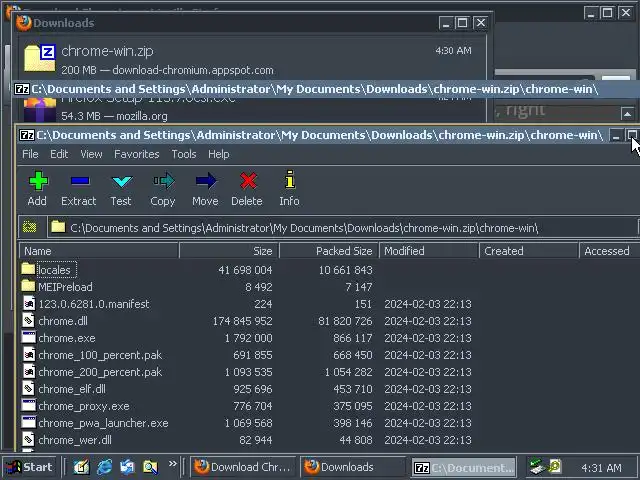Click the Add toolbar icon
The width and height of the screenshot is (640, 480).
(x=38, y=181)
